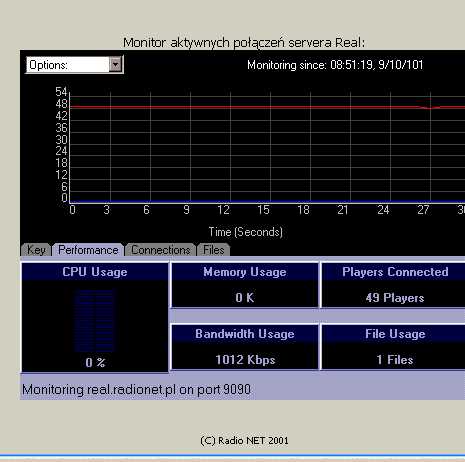Click the 1012 Kbps bandwidth value
The width and height of the screenshot is (465, 462).
coord(245,360)
